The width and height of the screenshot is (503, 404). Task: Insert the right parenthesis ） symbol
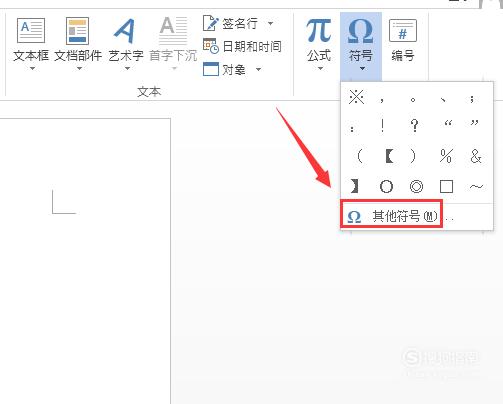point(413,156)
